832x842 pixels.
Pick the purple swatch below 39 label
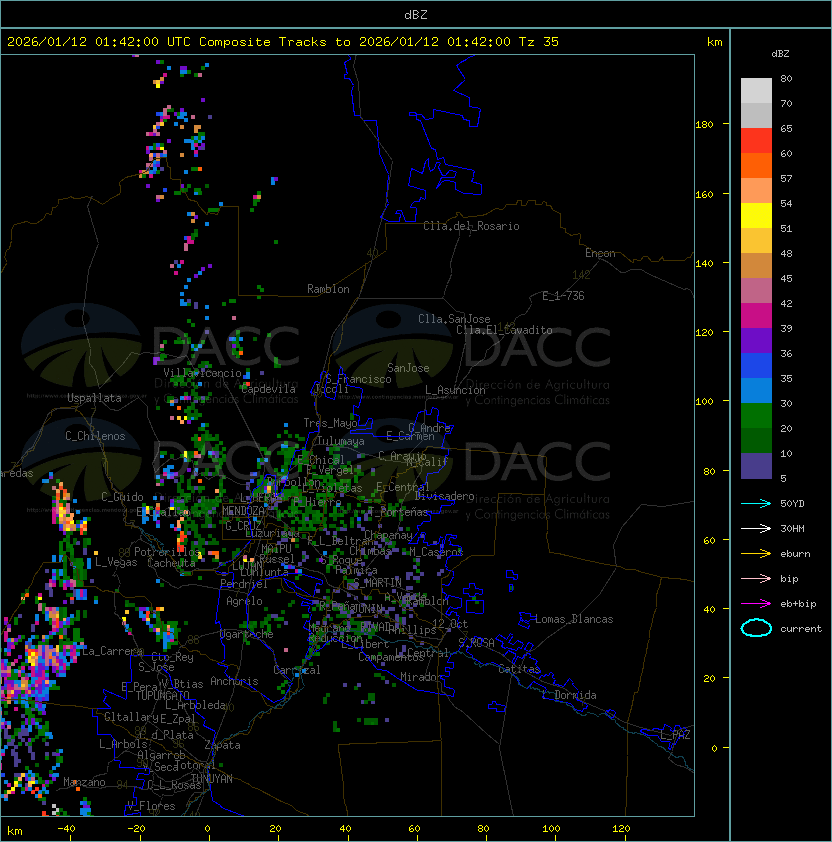tap(756, 340)
